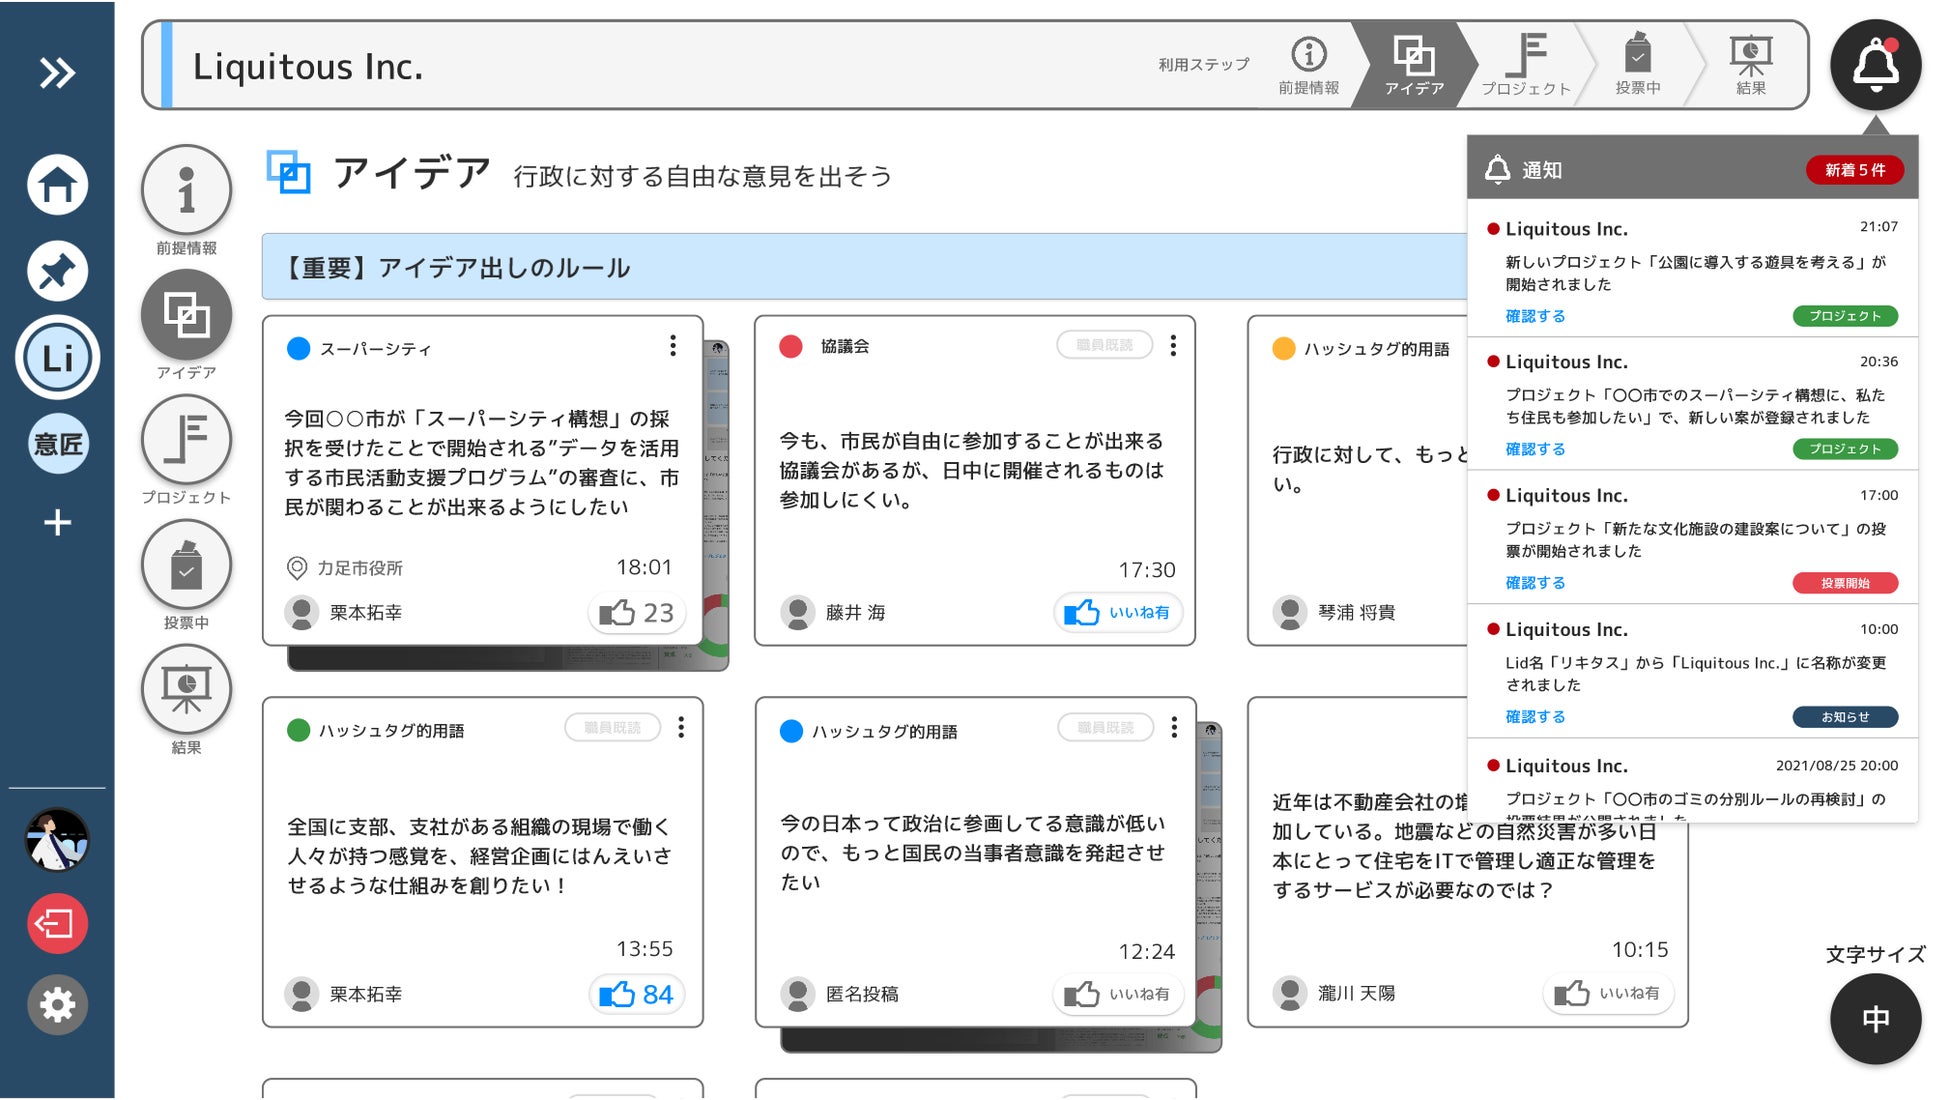
Task: Open three-dot menu on 協議会 card
Action: pyautogui.click(x=1173, y=346)
